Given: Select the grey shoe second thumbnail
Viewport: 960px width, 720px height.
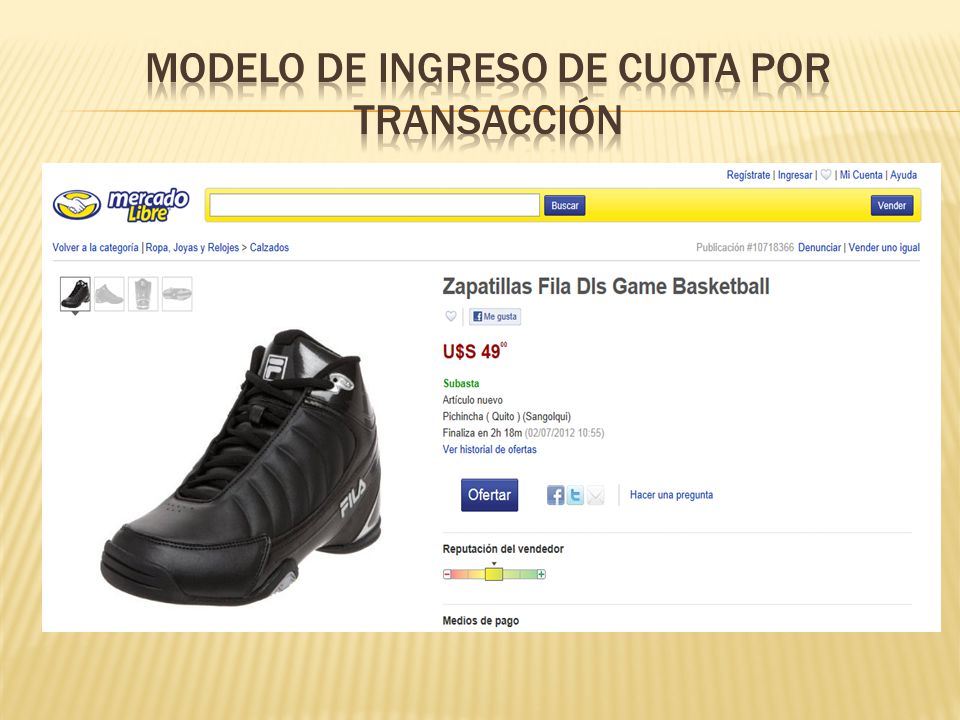Looking at the screenshot, I should pos(109,294).
